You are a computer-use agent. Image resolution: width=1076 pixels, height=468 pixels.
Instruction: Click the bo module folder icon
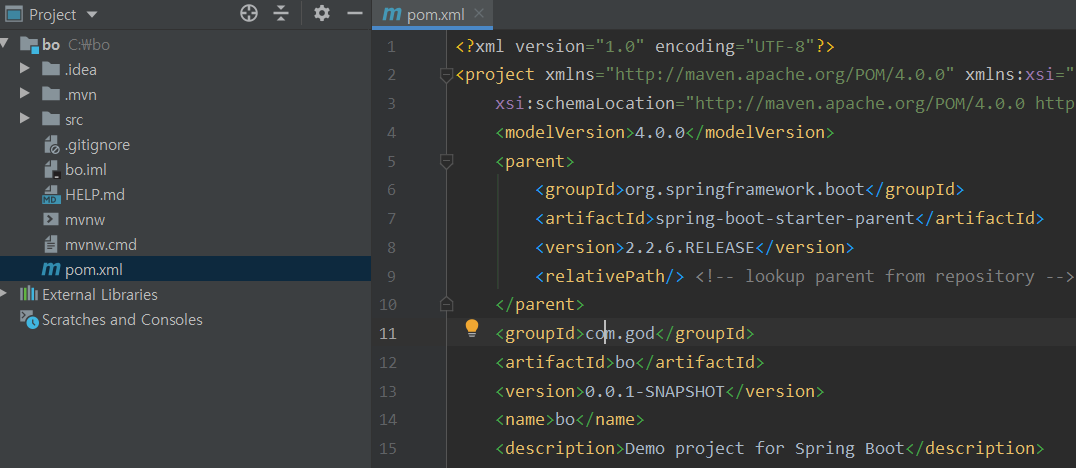pyautogui.click(x=30, y=45)
